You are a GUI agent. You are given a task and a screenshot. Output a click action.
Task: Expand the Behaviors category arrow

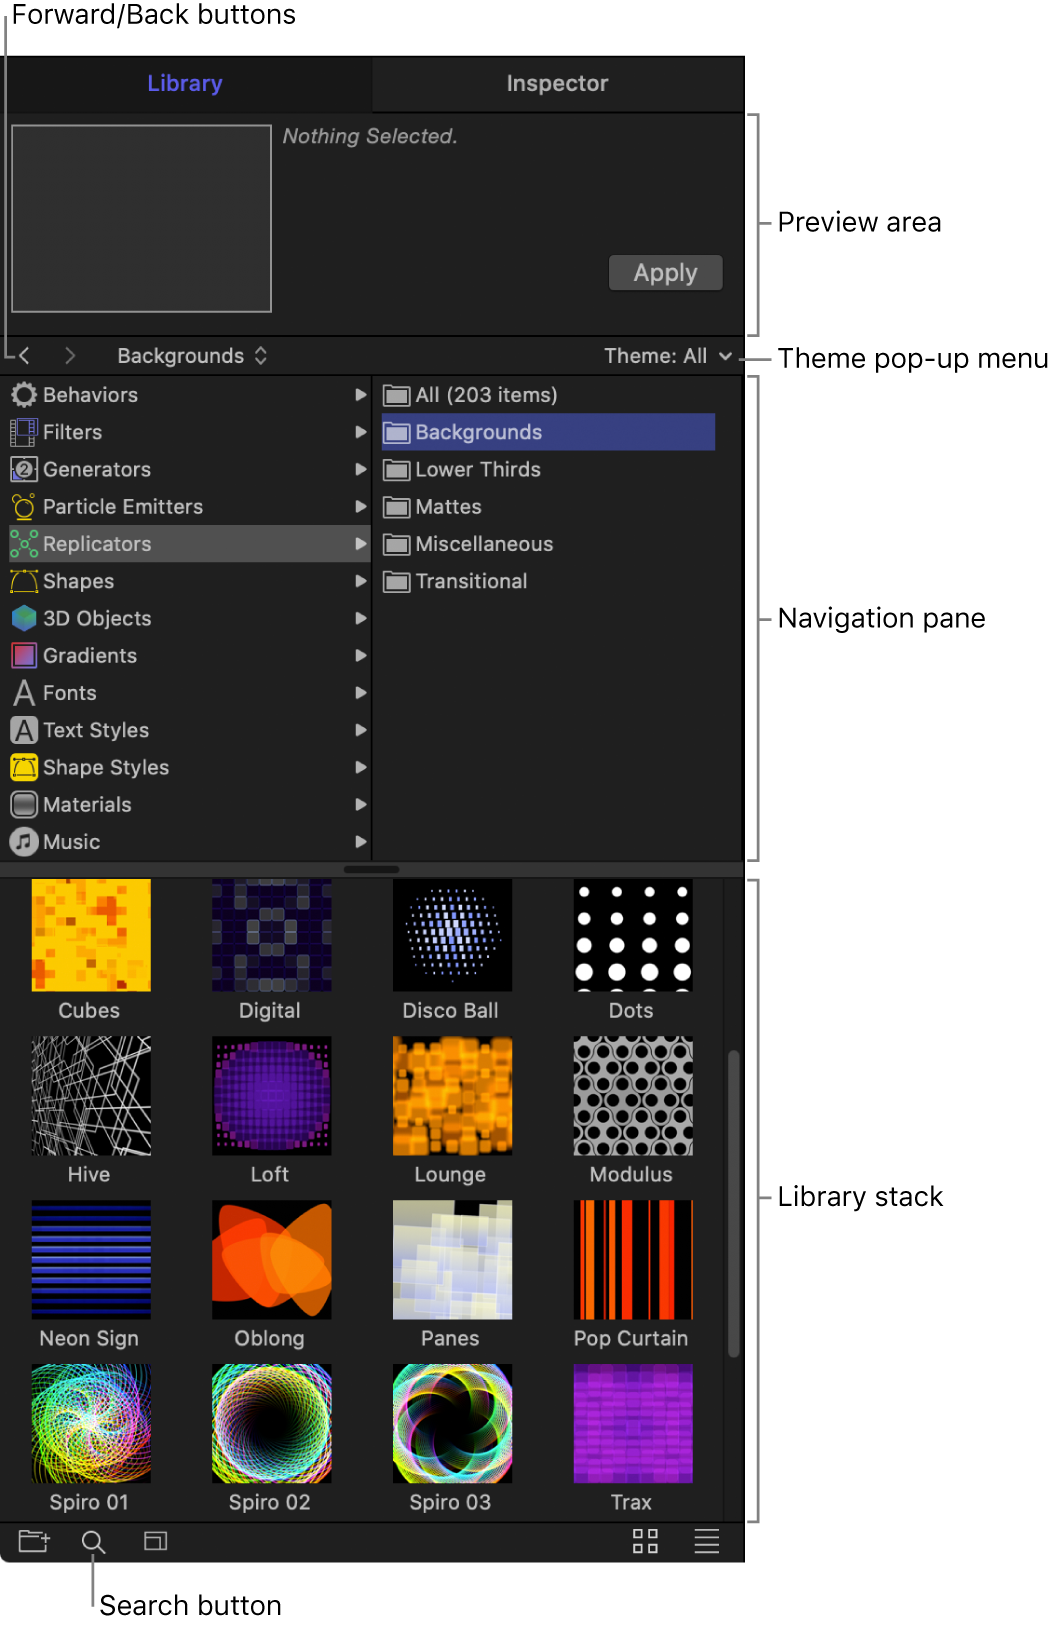[x=361, y=394]
